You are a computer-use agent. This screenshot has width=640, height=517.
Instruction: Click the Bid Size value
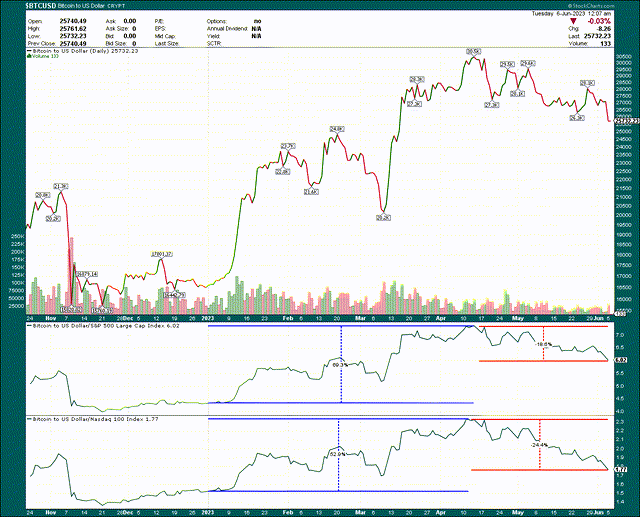[x=134, y=43]
